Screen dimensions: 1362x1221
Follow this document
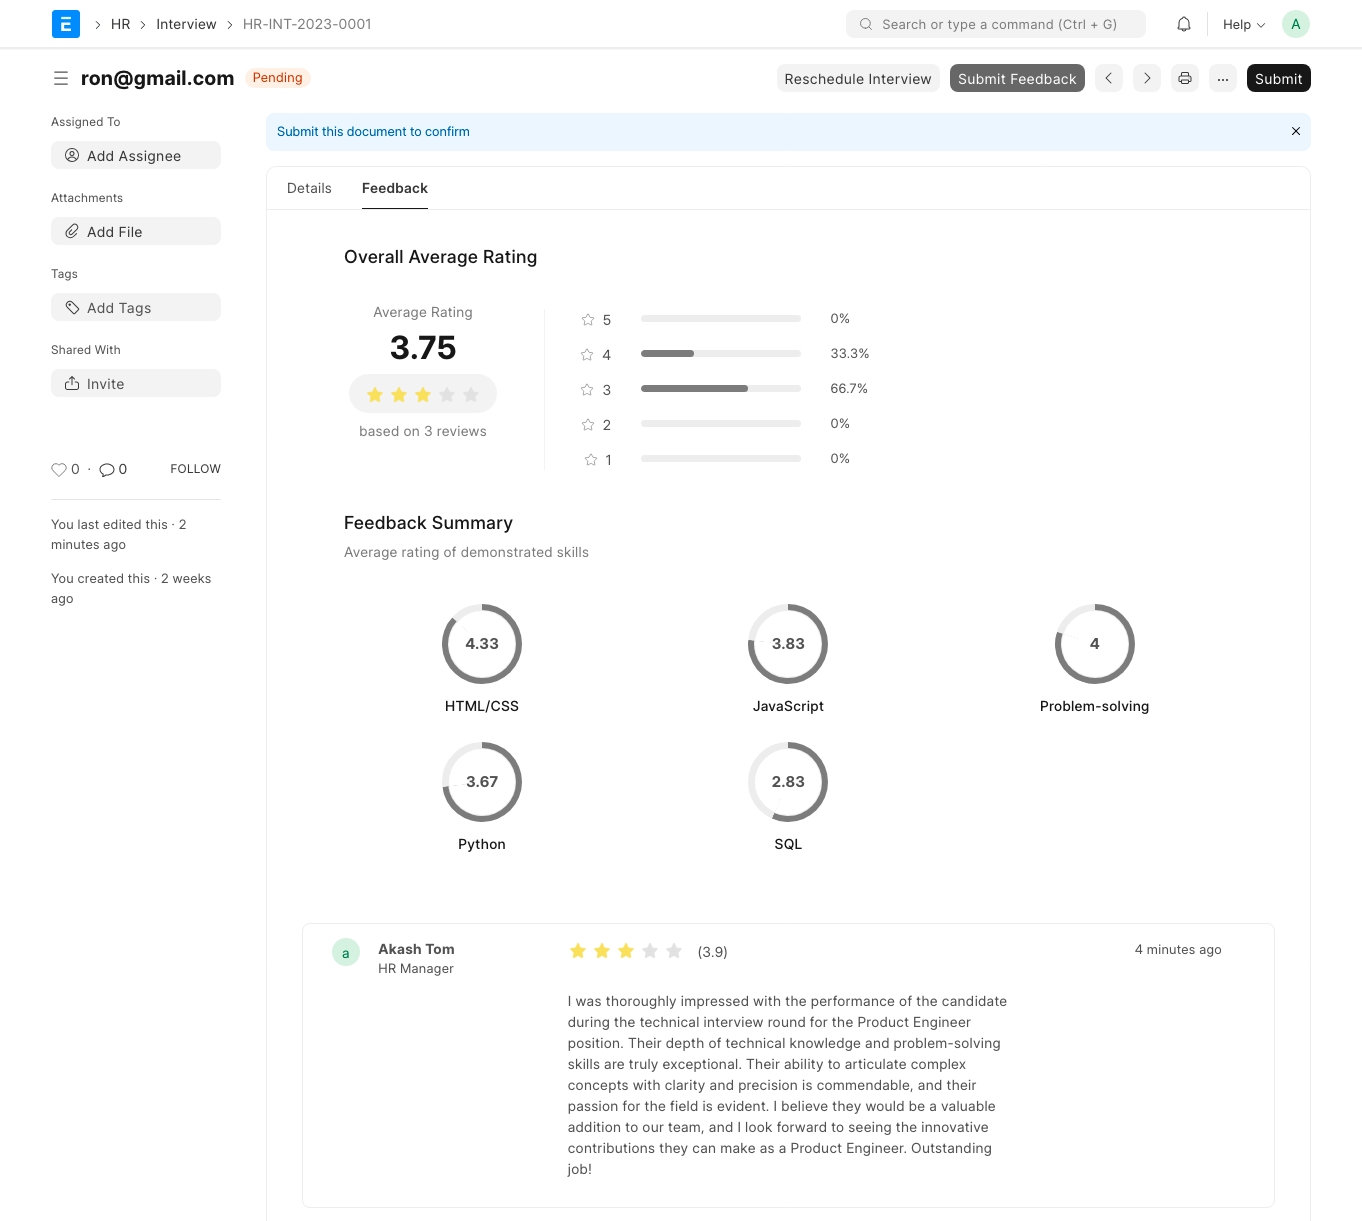(x=195, y=469)
